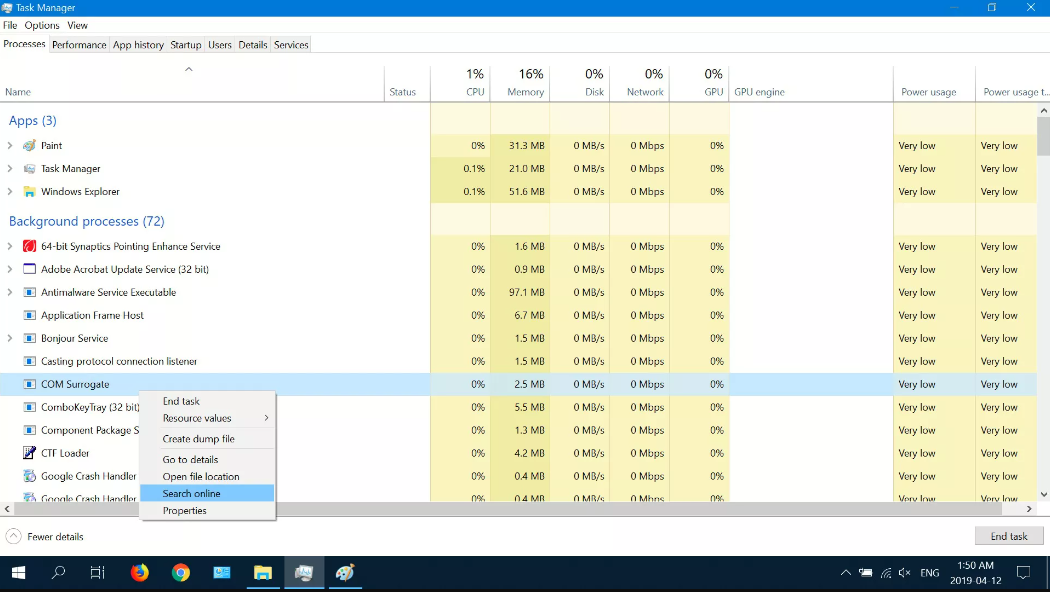The image size is (1050, 592).
Task: Expand the Bonjour Service row
Action: [9, 338]
